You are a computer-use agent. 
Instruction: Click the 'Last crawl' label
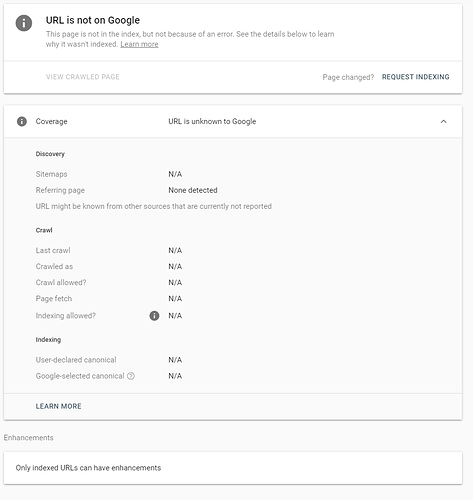53,250
